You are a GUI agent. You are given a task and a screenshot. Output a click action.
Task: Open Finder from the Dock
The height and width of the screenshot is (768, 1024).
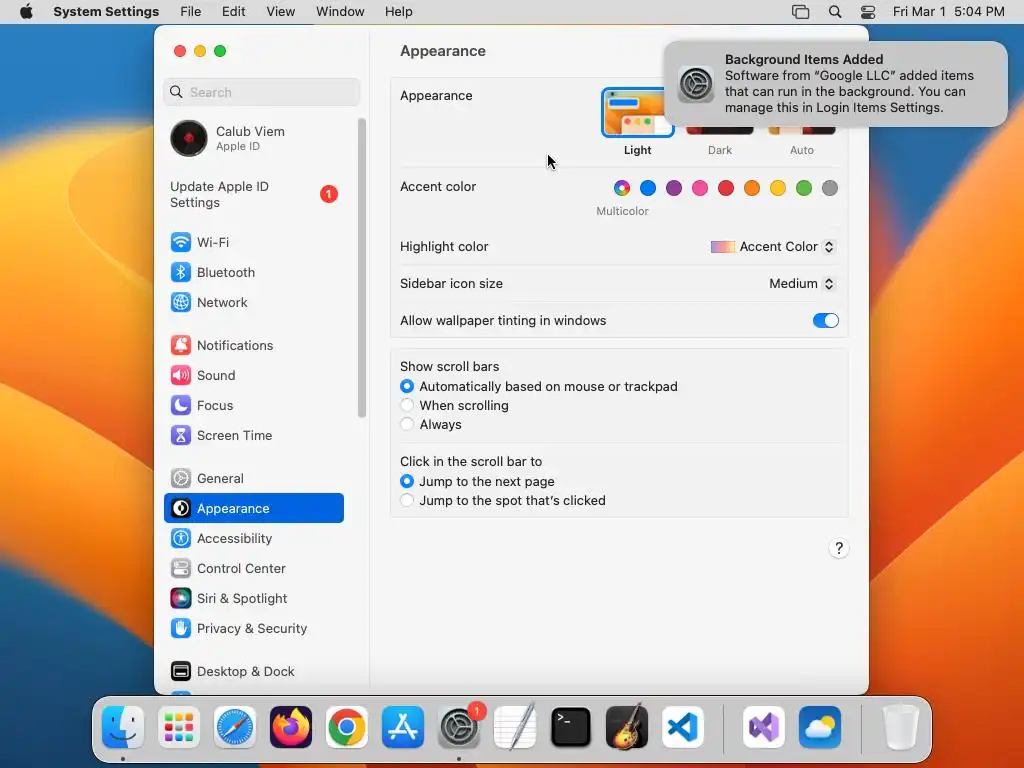point(123,727)
